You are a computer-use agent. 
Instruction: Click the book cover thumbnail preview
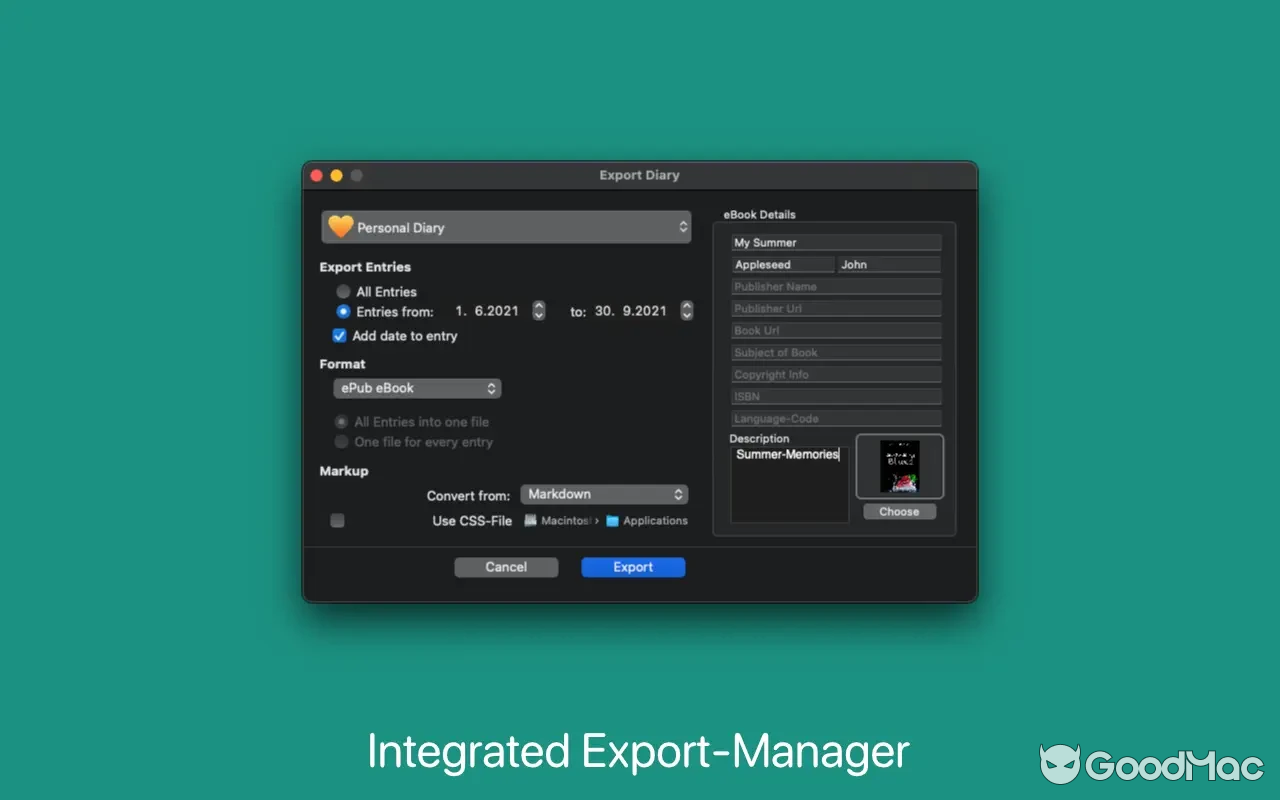(899, 466)
